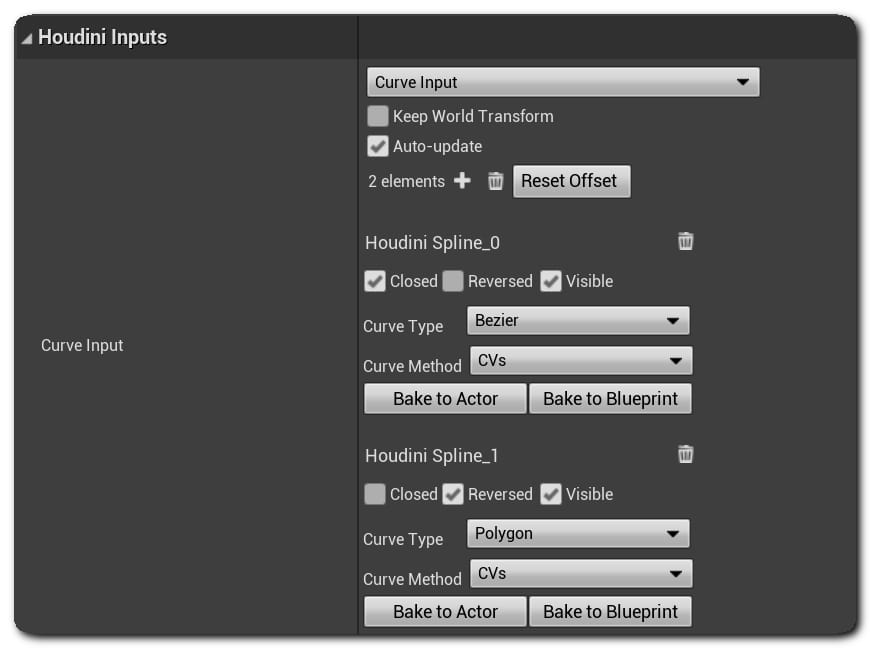Uncheck Reversed for Houdini Spline_1
This screenshot has width=870, height=648.
[453, 494]
